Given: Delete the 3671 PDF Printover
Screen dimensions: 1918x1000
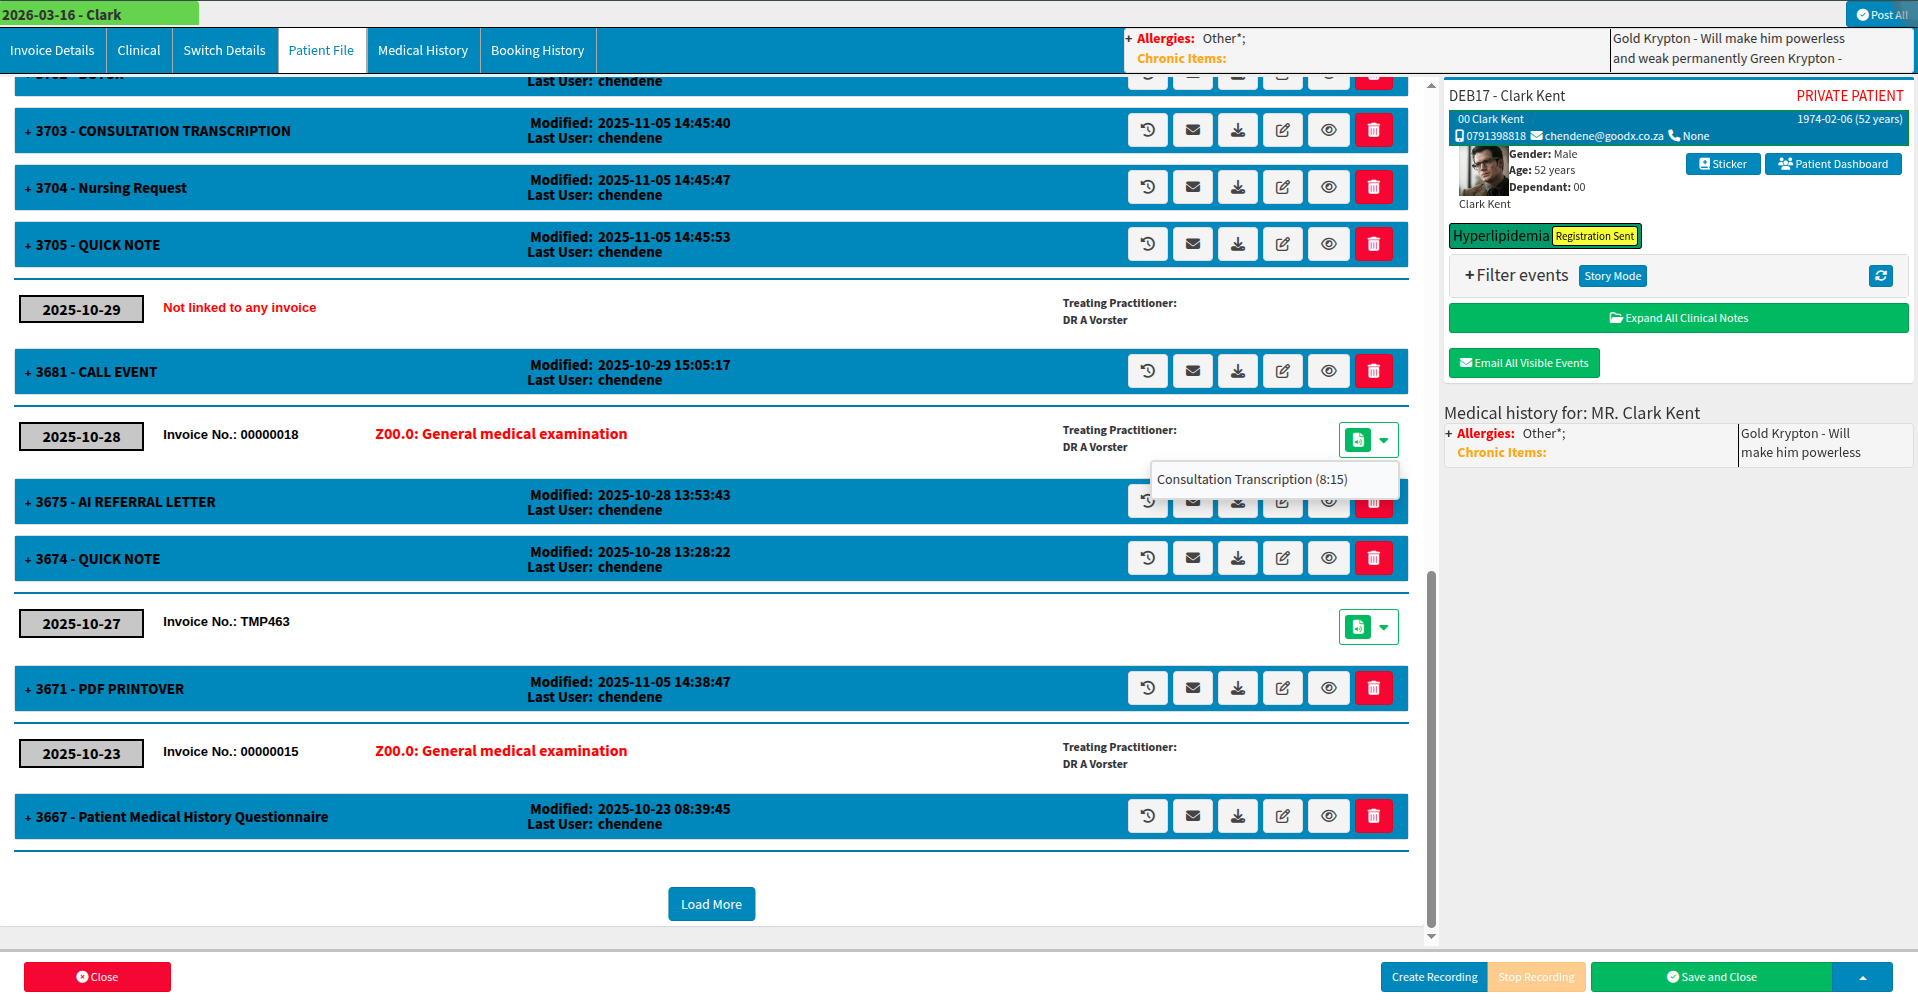Looking at the screenshot, I should (1374, 688).
